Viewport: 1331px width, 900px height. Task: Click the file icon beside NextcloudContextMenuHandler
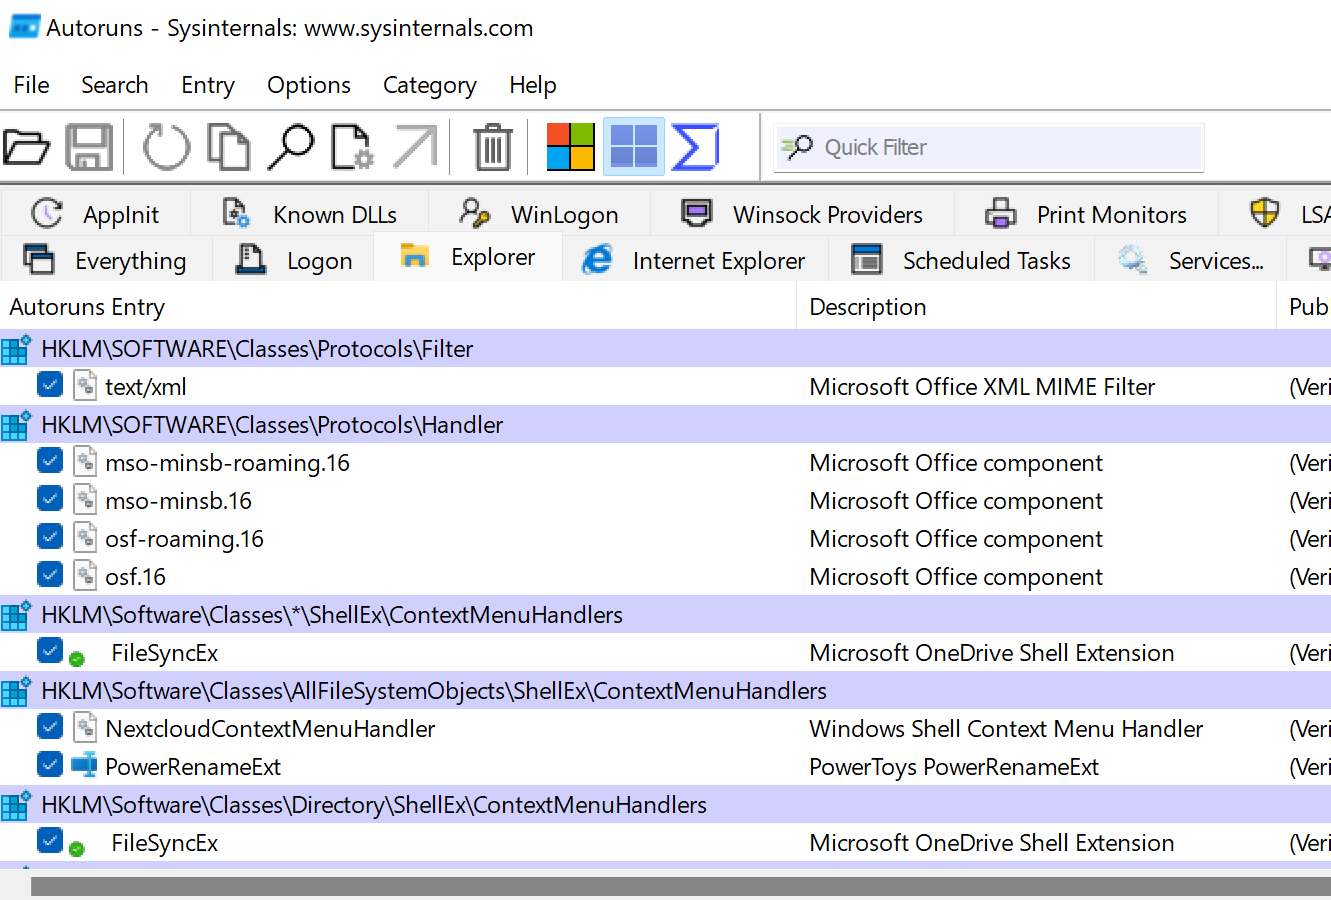(85, 728)
